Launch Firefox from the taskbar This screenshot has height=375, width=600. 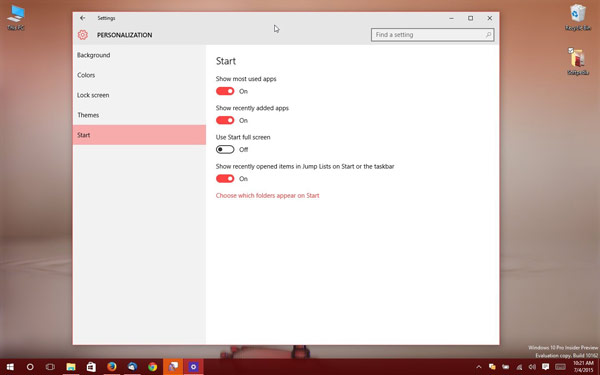(x=112, y=367)
